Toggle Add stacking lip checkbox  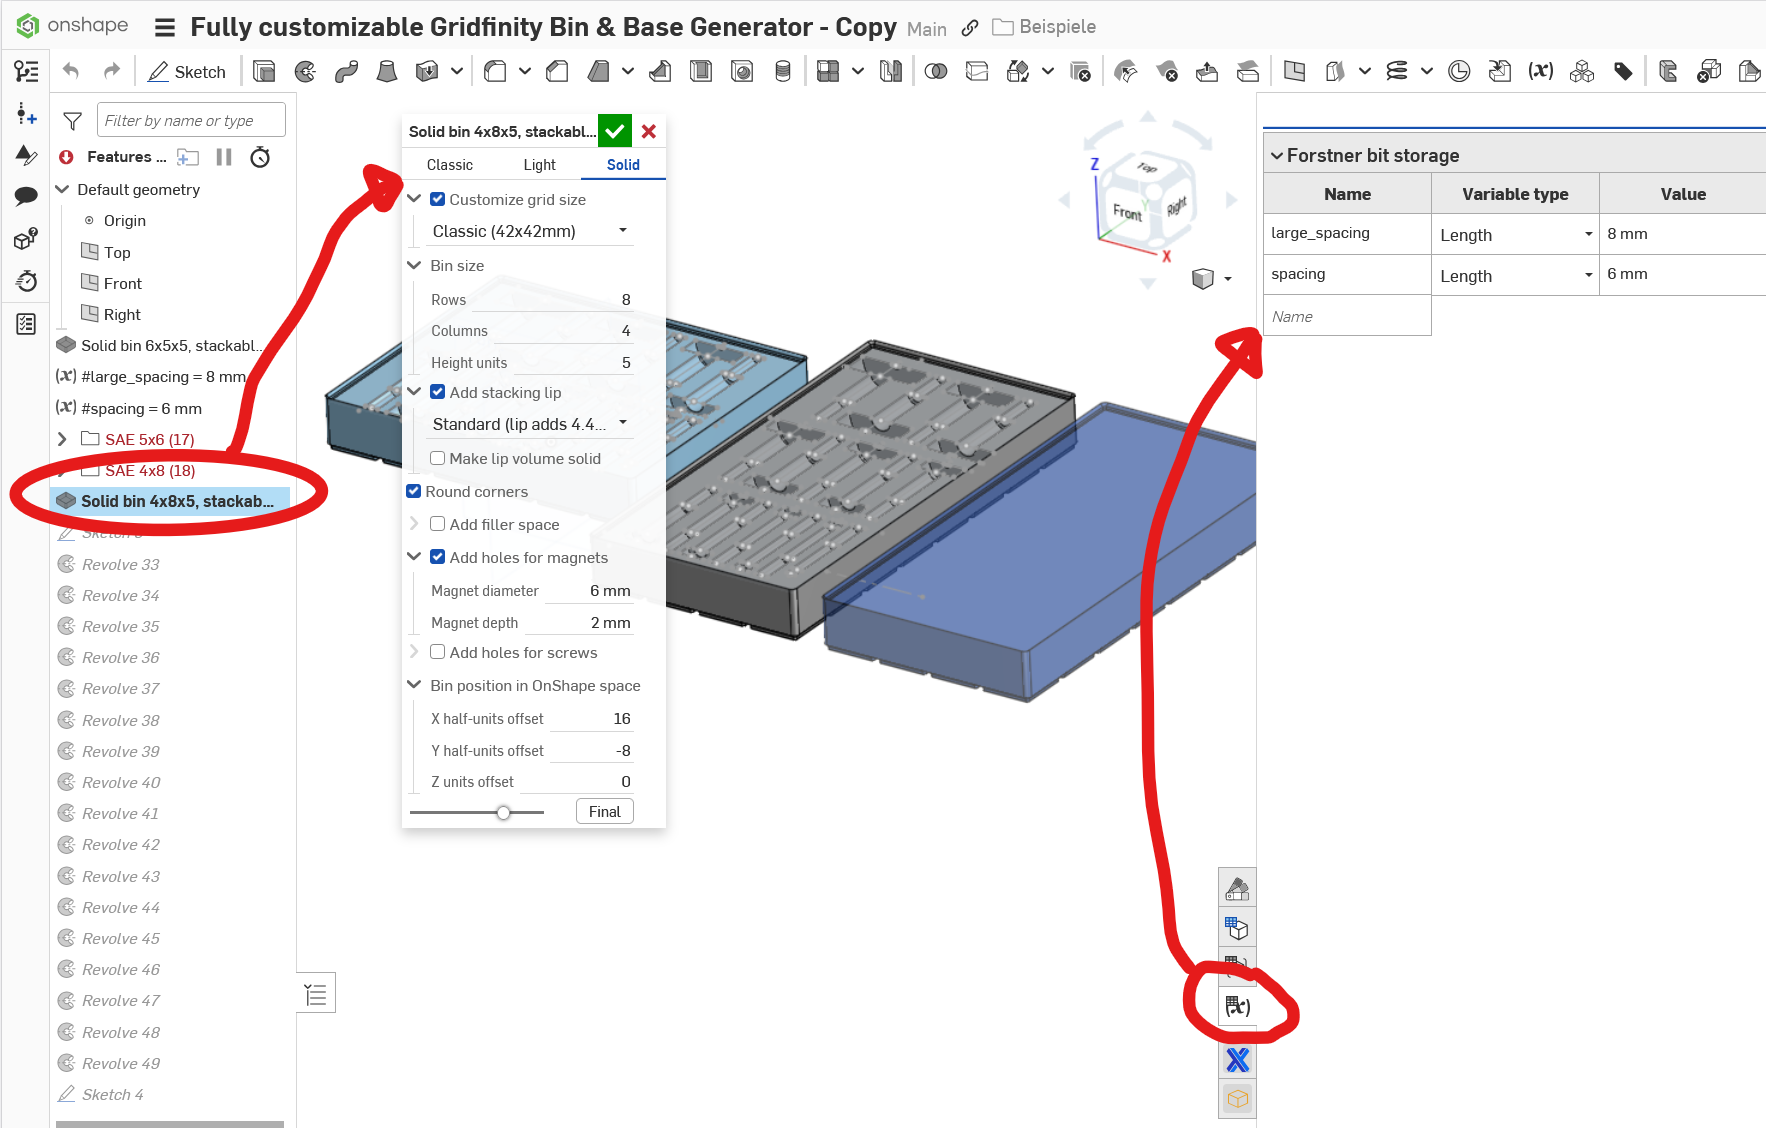coord(438,392)
